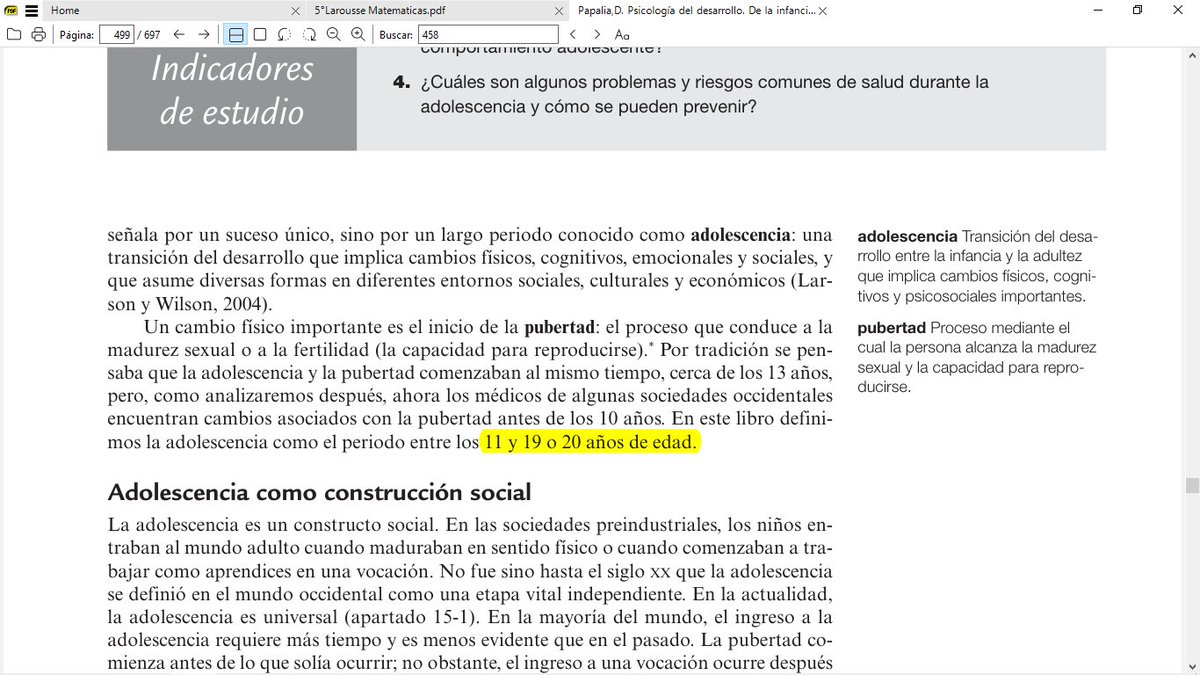Go to the next page arrow
Image resolution: width=1200 pixels, height=675 pixels.
204,34
